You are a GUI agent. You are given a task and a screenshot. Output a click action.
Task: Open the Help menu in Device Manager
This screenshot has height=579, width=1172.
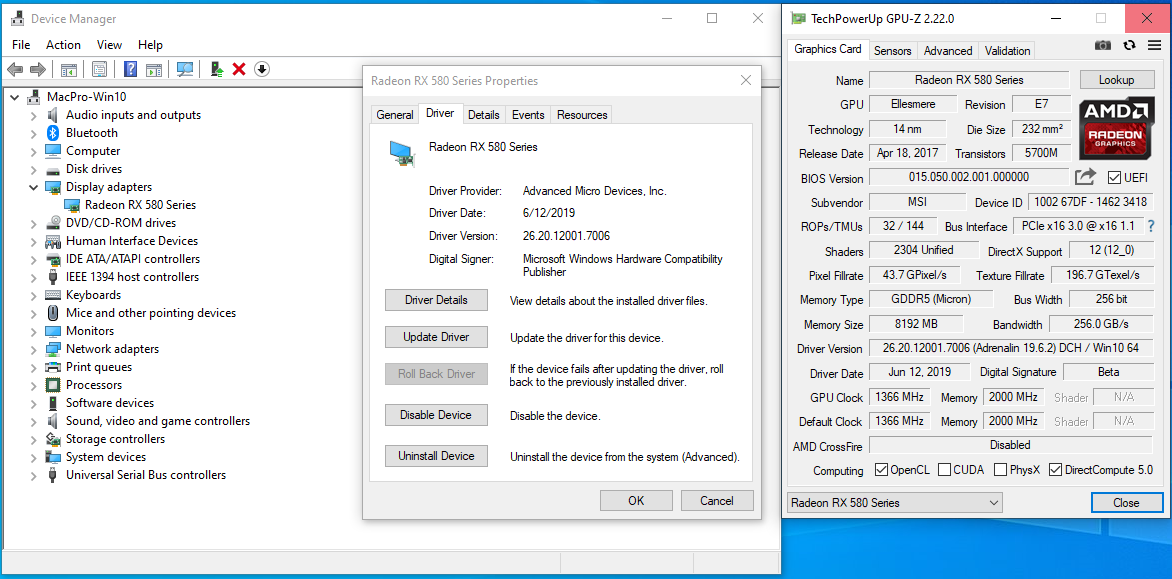click(x=150, y=45)
